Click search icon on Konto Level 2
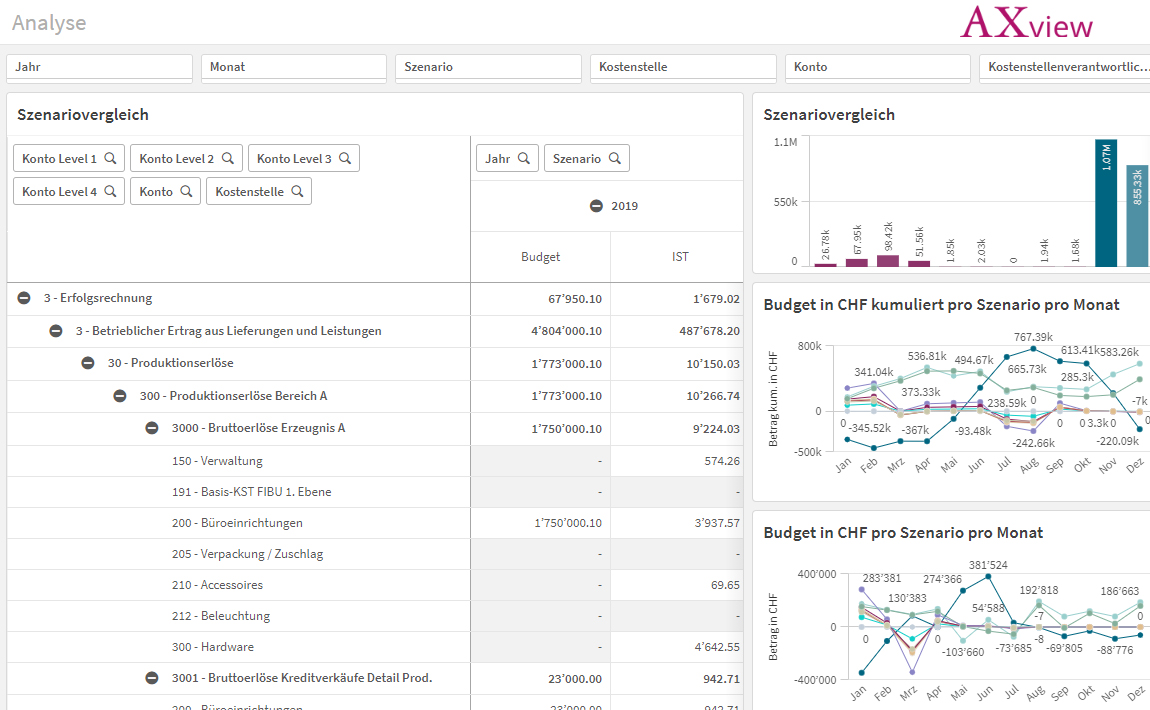The height and width of the screenshot is (710, 1150). 227,158
